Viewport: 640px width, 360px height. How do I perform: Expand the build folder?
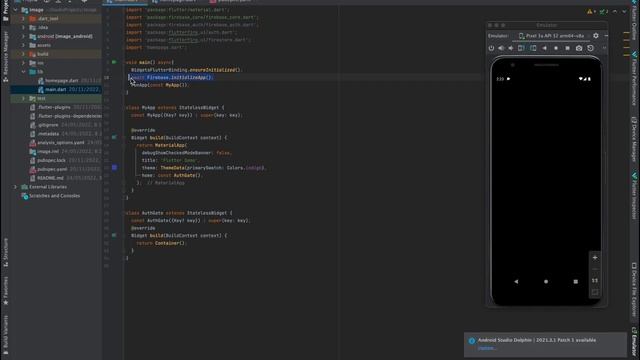click(x=23, y=54)
